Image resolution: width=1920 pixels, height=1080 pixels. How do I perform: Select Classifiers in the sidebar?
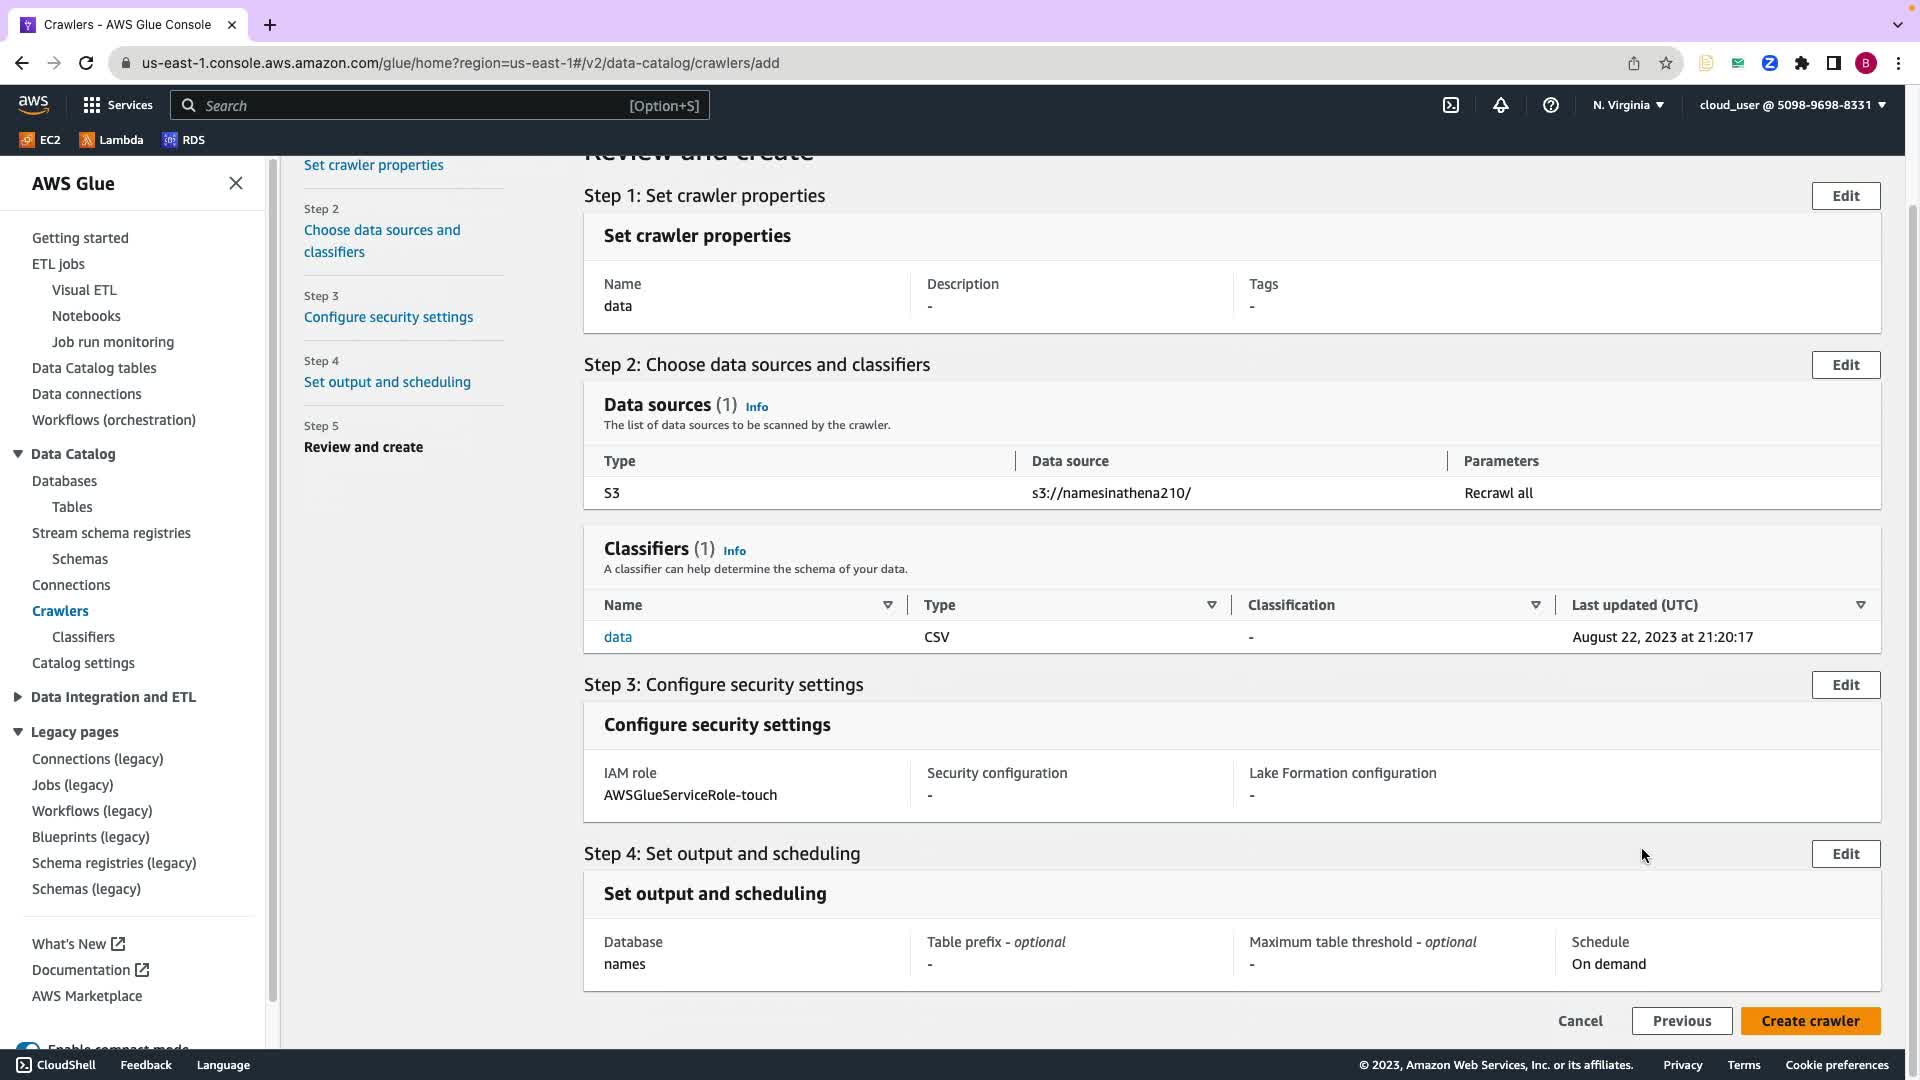click(x=83, y=637)
